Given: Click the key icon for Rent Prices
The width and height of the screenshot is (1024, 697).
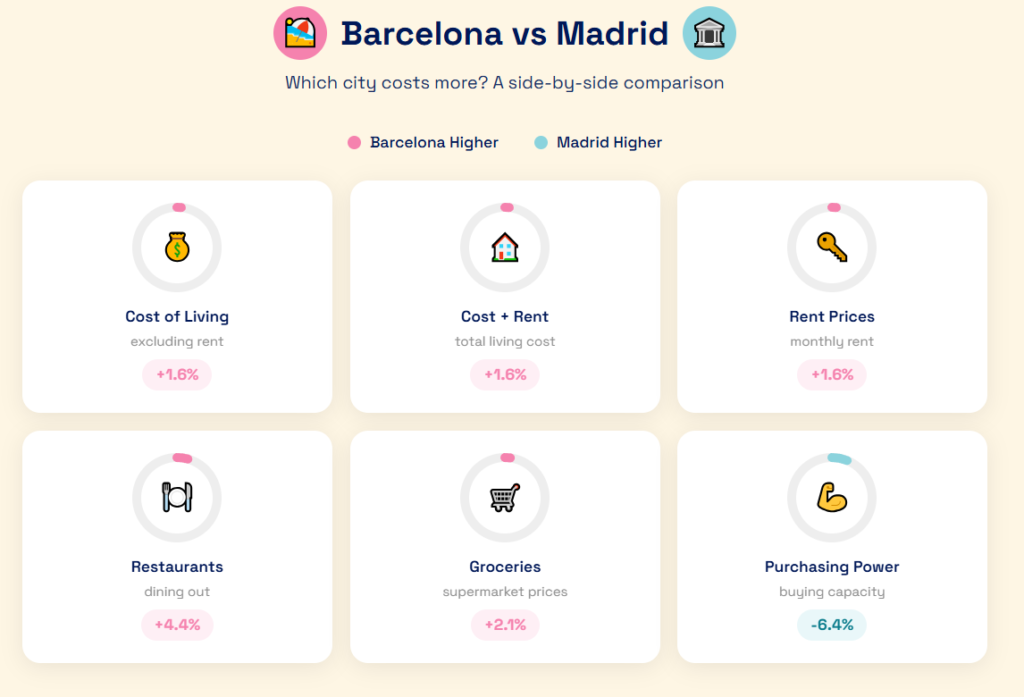Looking at the screenshot, I should pyautogui.click(x=832, y=247).
